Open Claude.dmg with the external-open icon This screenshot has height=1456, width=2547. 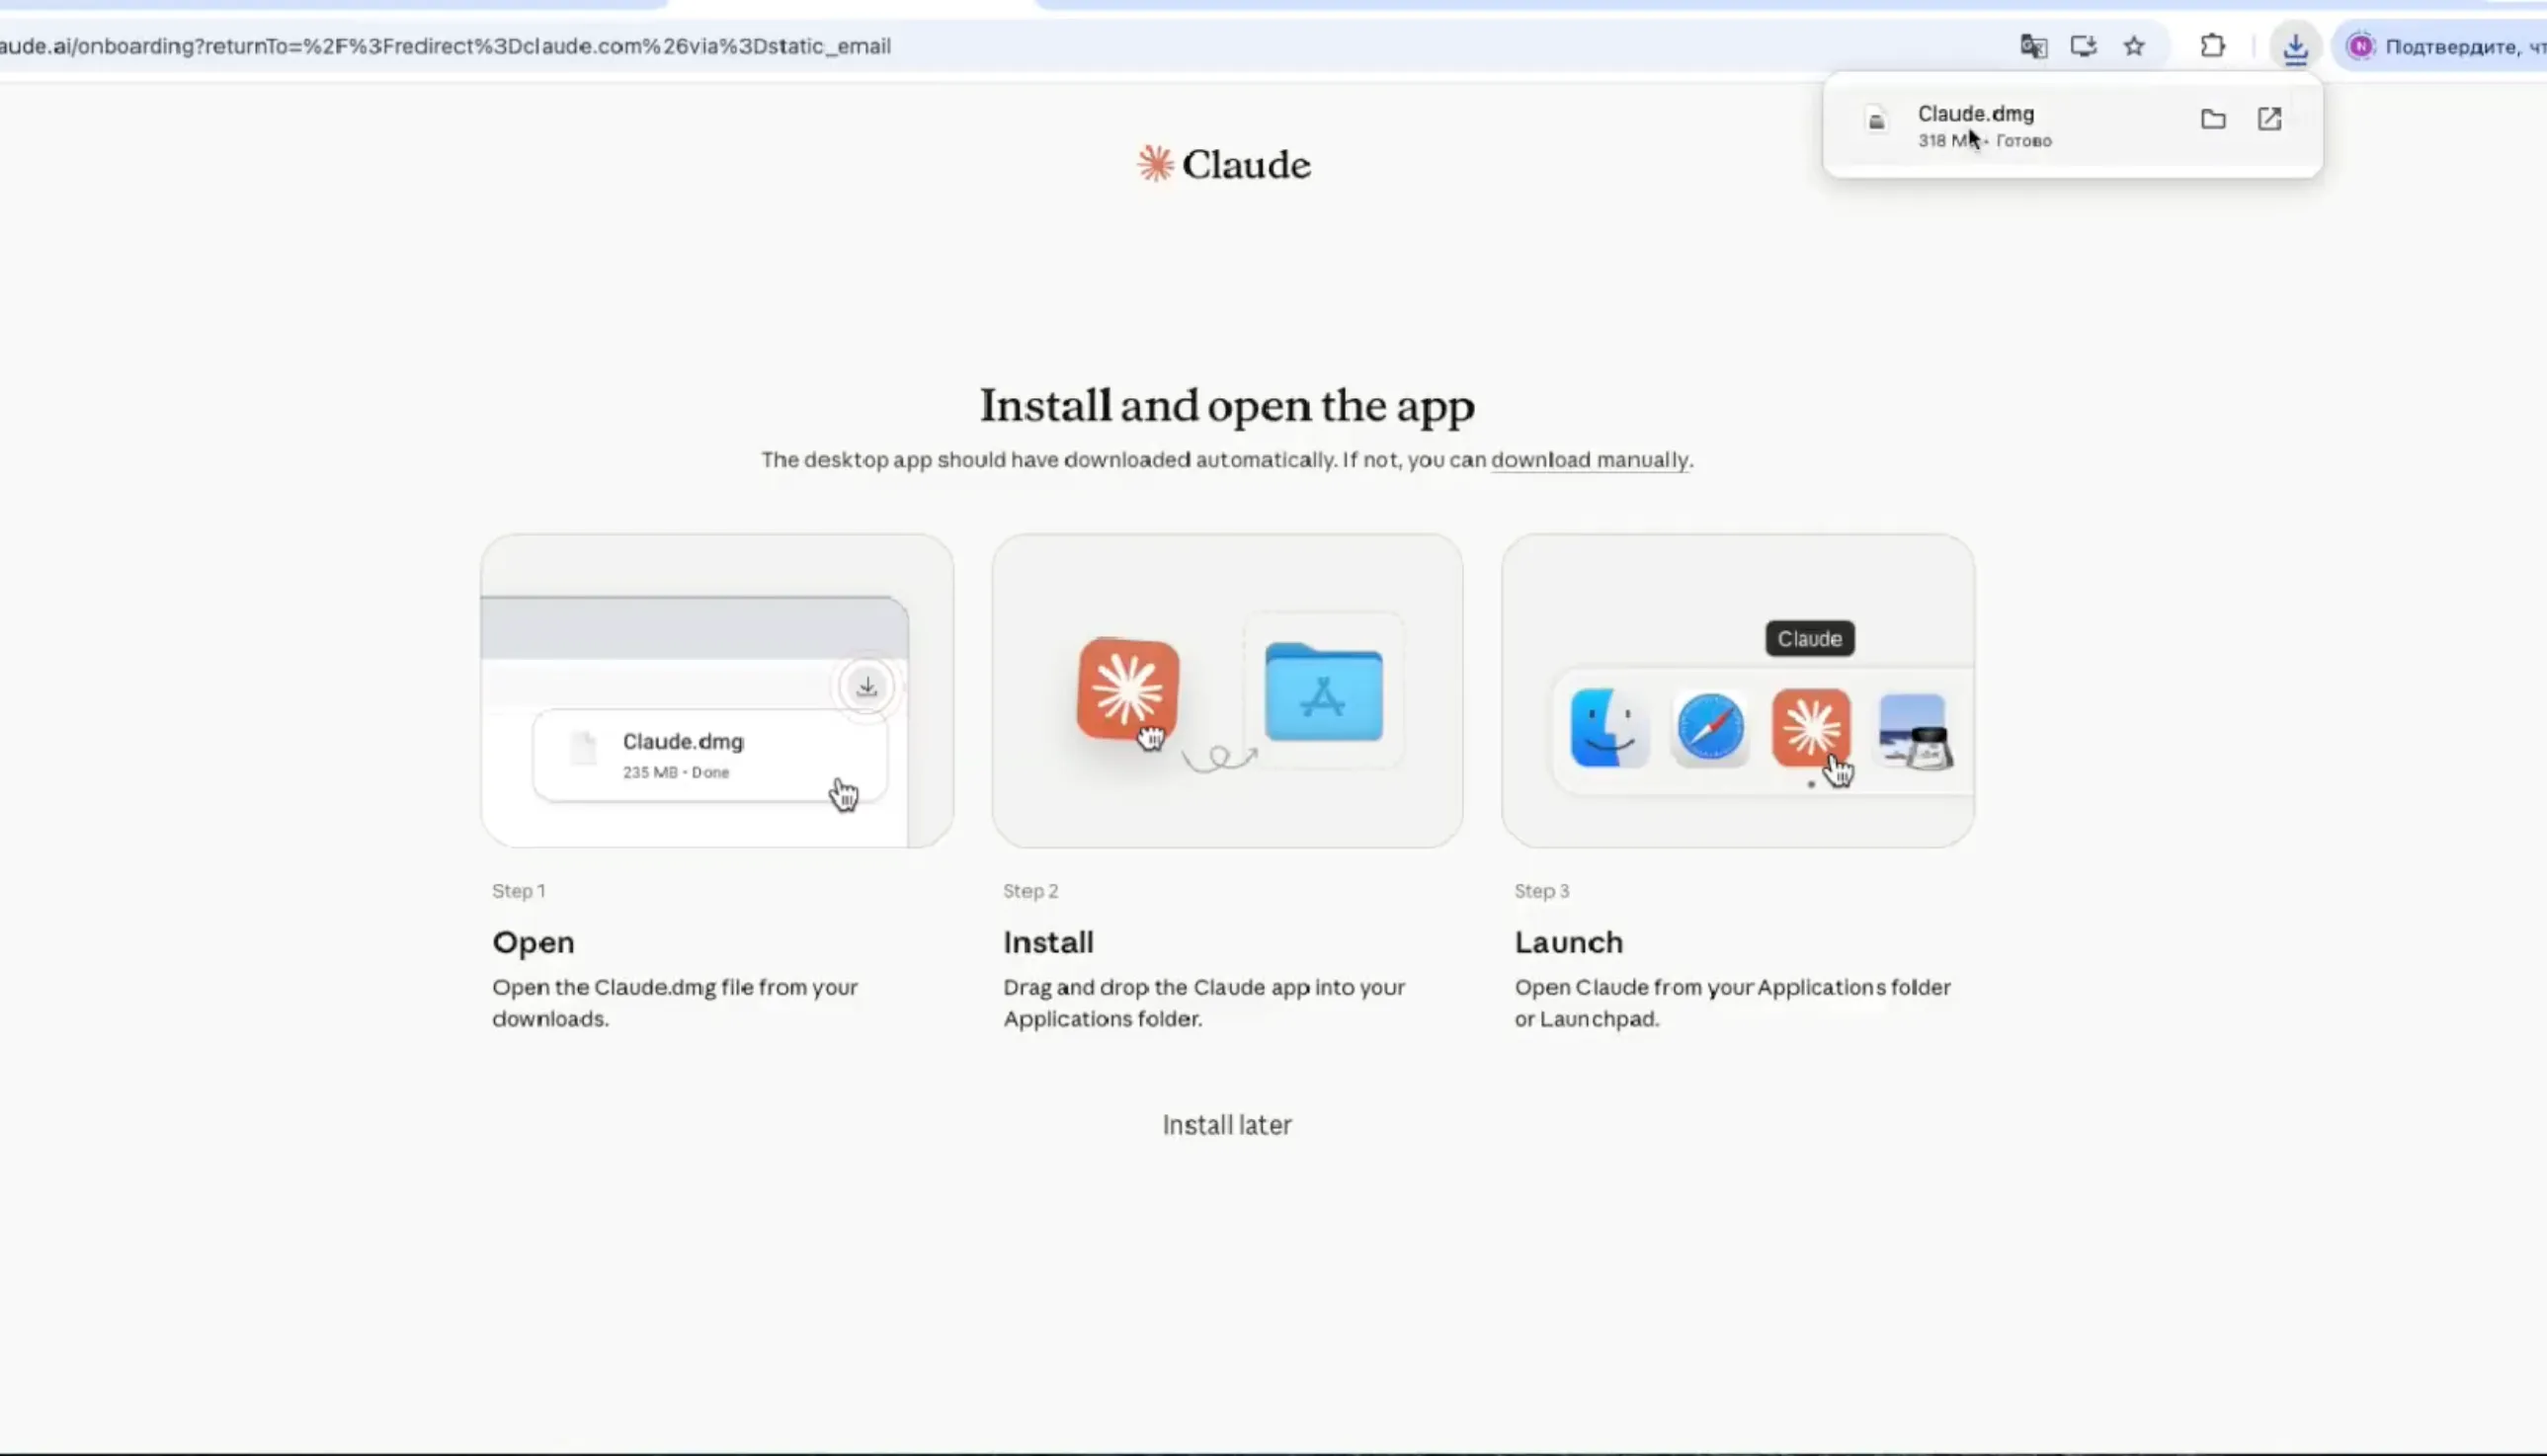(x=2269, y=120)
